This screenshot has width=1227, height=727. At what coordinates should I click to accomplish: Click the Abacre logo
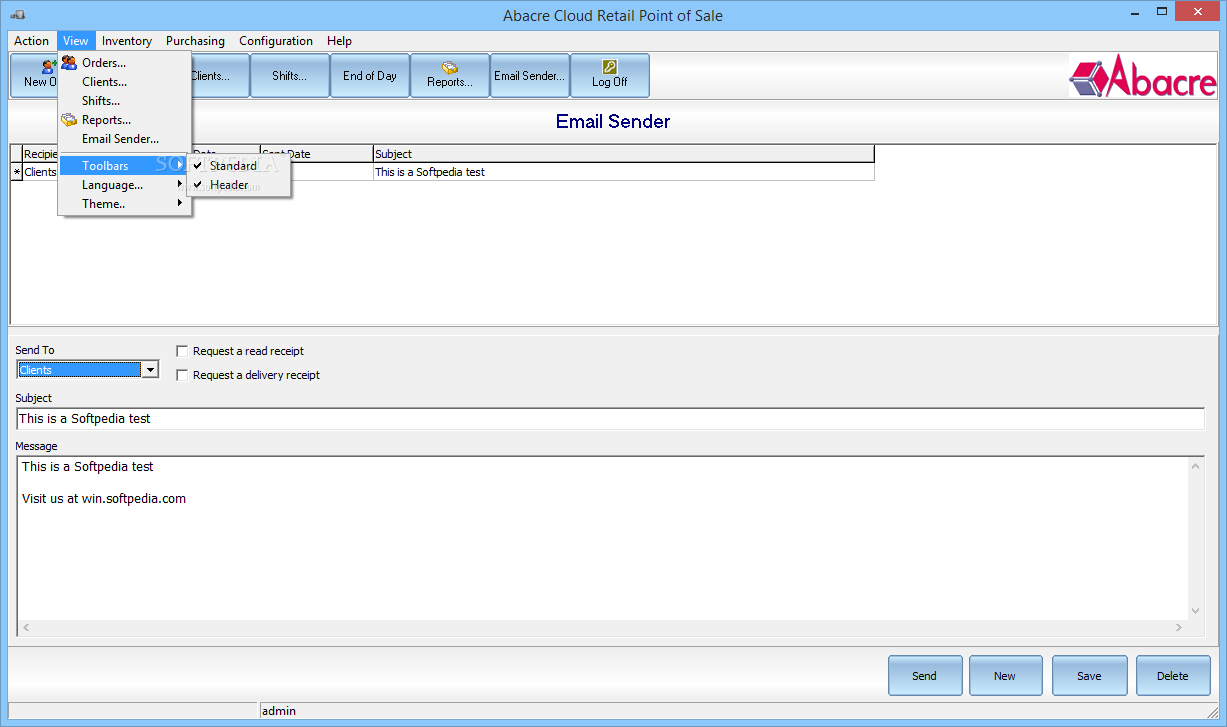(x=1142, y=76)
